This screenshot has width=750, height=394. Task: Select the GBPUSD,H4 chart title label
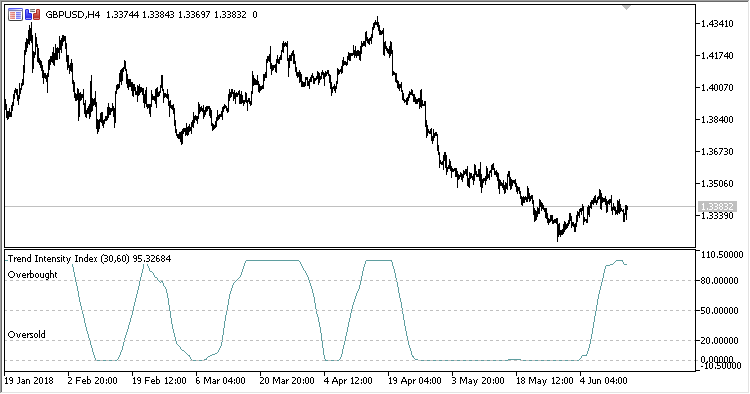coord(73,15)
